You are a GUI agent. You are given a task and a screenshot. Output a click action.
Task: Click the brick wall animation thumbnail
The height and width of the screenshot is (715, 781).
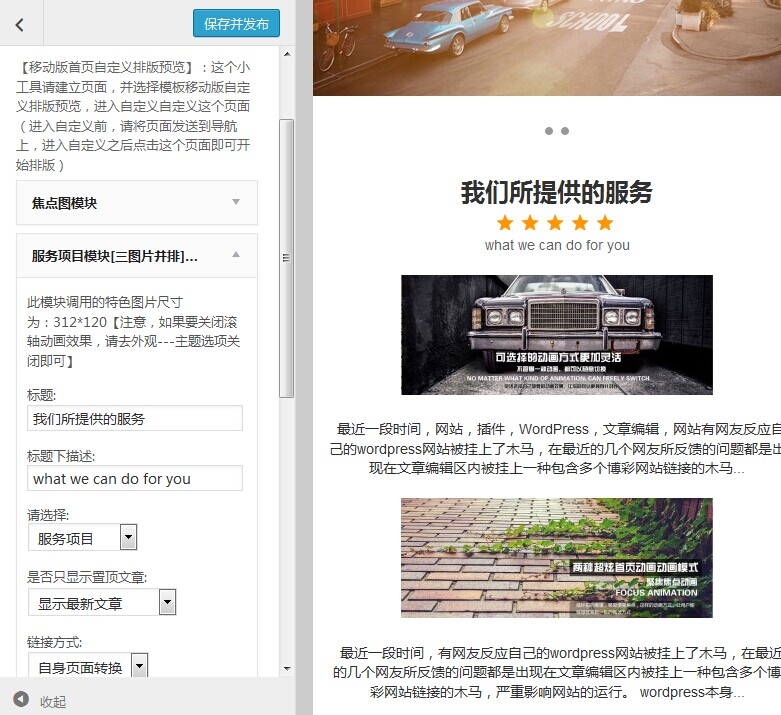556,558
